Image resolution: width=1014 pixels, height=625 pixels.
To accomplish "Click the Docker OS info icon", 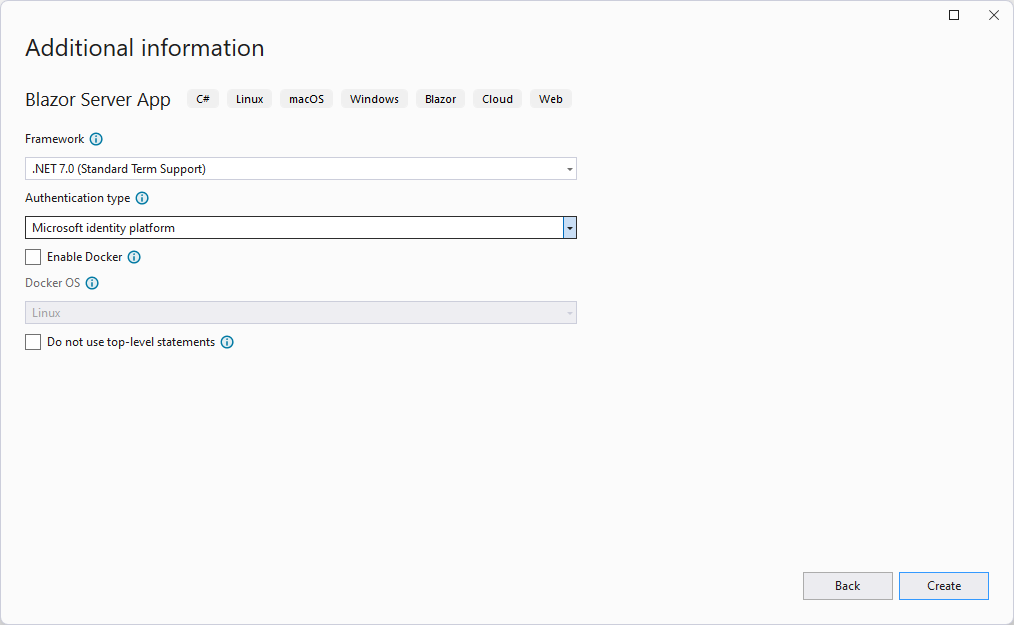I will (92, 283).
